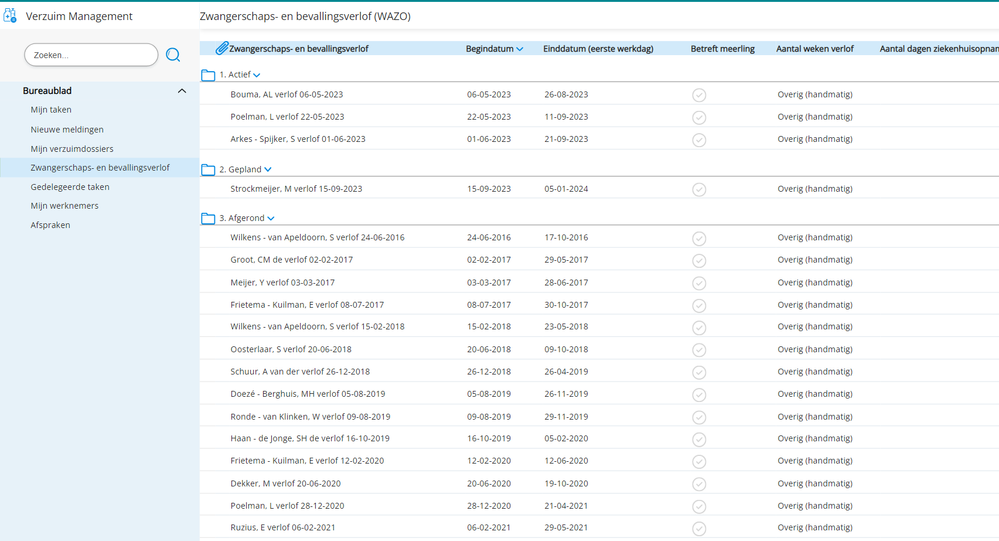Screen dimensions: 999x541
Task: Click the paperclip attachment icon in header
Action: pos(221,48)
